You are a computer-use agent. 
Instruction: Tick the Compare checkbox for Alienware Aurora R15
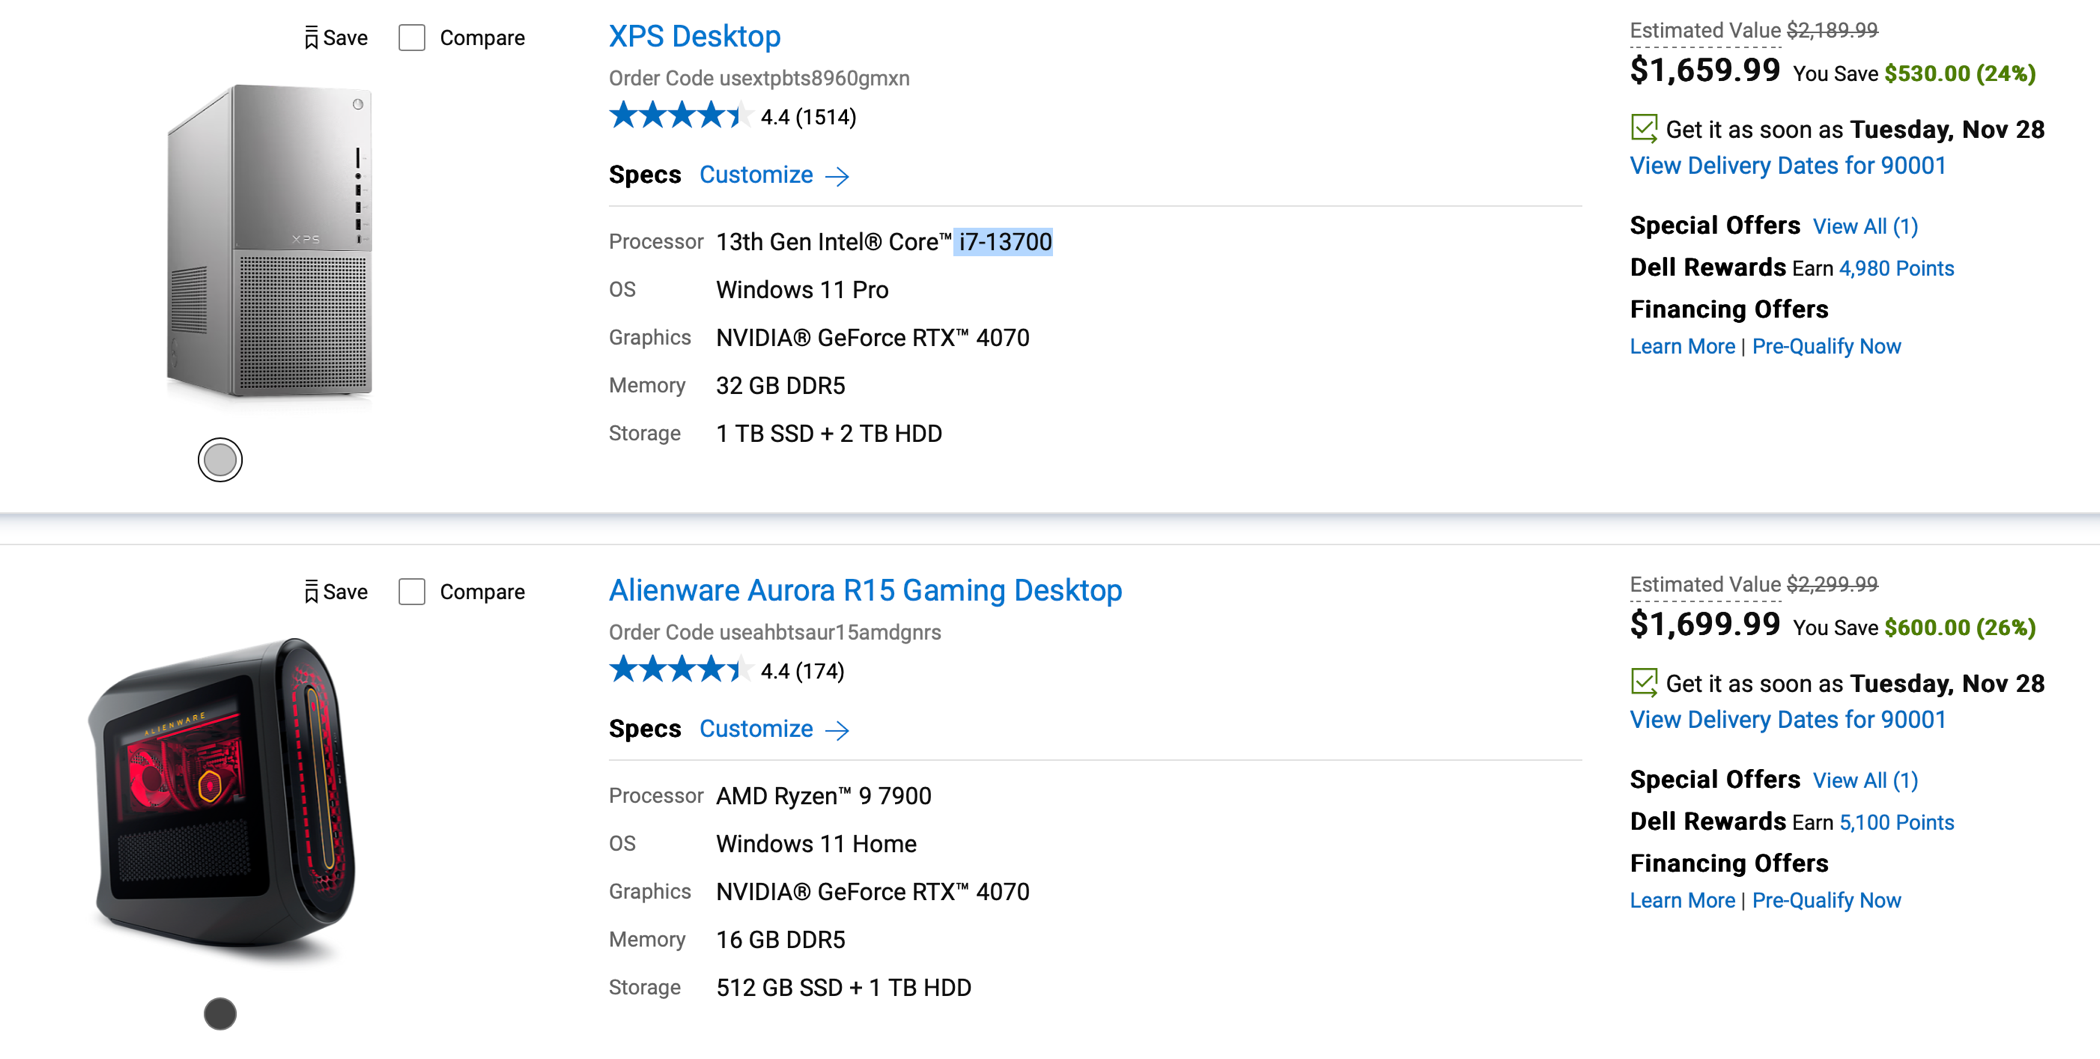412,592
